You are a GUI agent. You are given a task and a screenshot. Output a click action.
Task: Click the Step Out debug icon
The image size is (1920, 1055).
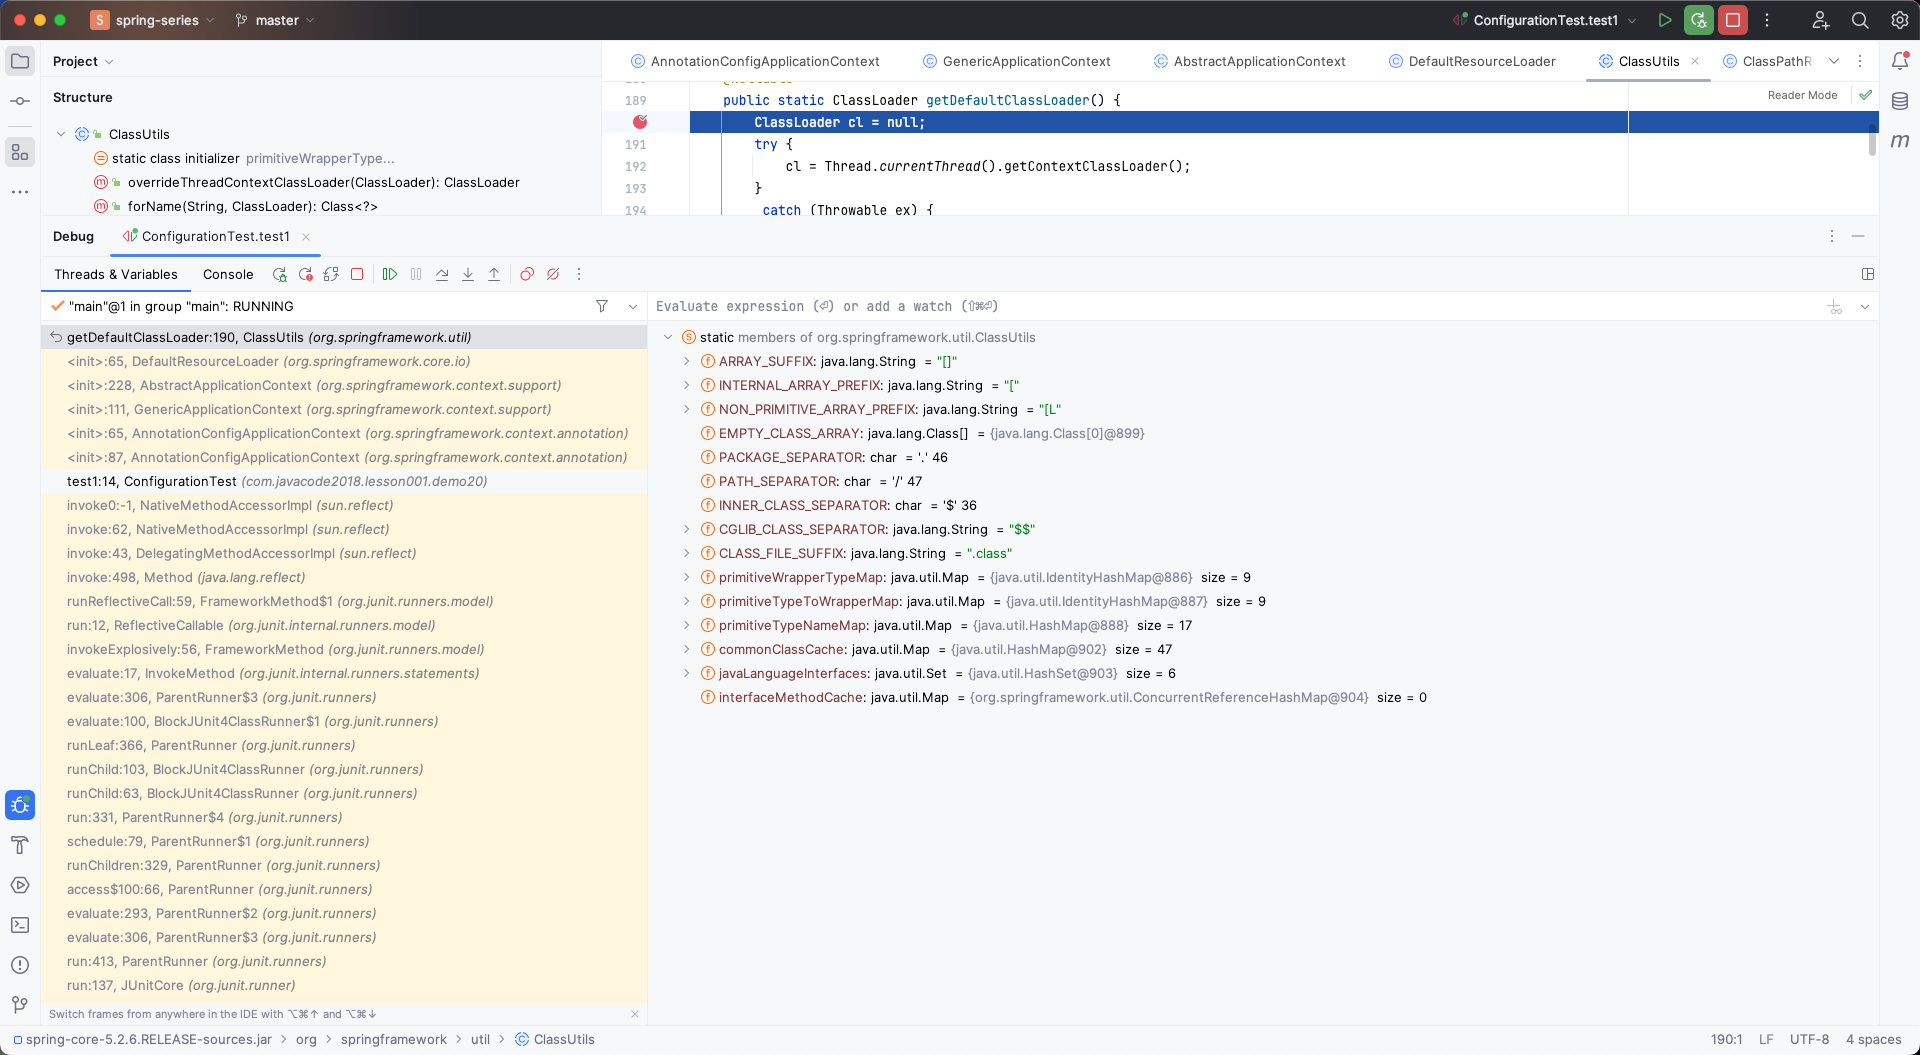point(494,274)
